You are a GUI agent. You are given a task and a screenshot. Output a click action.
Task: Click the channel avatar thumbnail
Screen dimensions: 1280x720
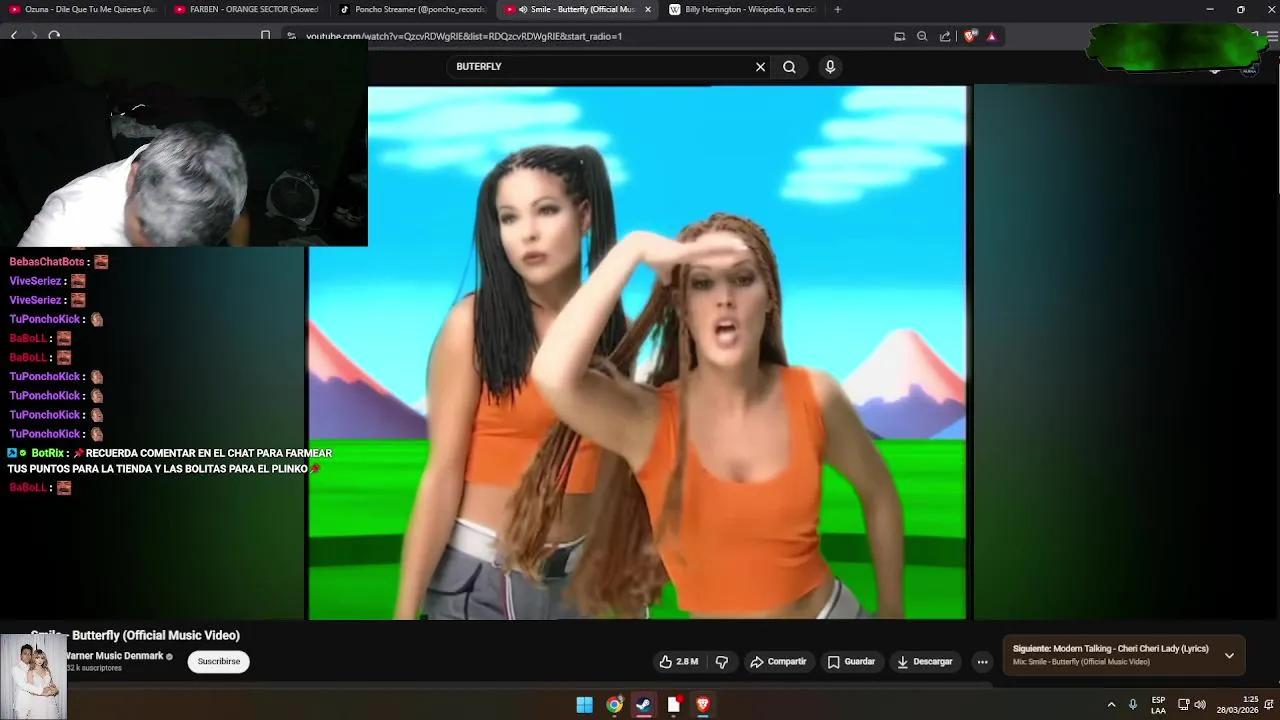pyautogui.click(x=33, y=676)
